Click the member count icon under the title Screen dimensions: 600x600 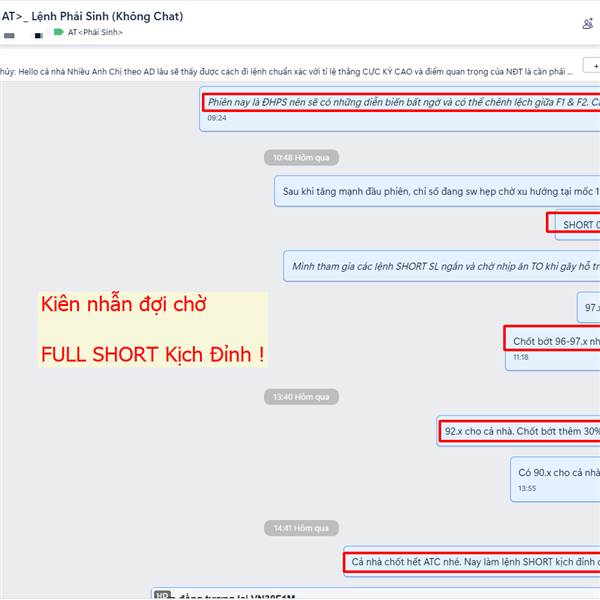39,36
